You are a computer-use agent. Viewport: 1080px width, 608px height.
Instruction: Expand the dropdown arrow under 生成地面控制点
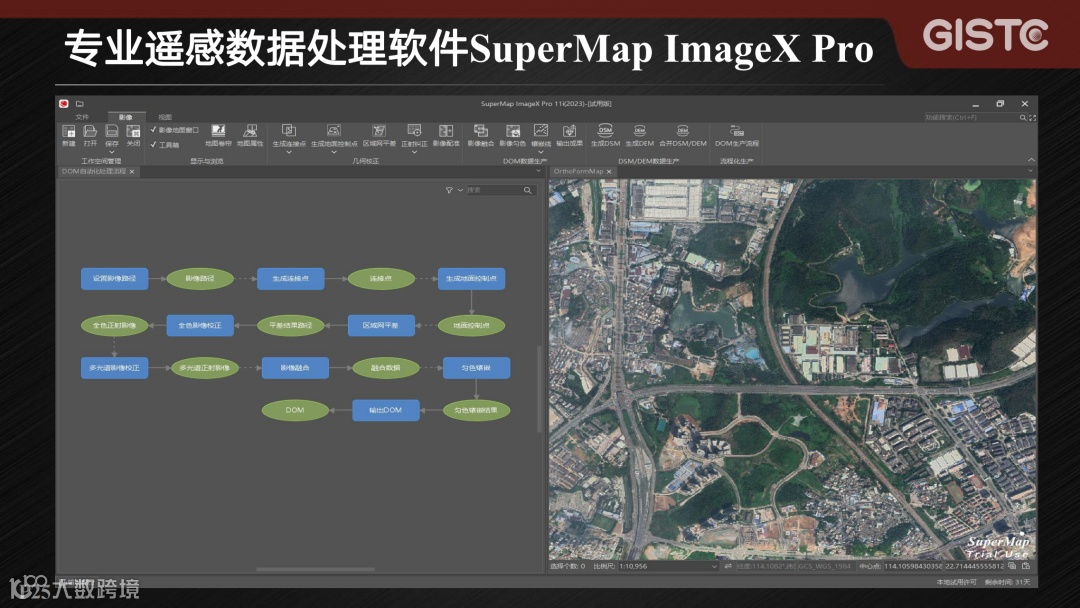point(334,151)
